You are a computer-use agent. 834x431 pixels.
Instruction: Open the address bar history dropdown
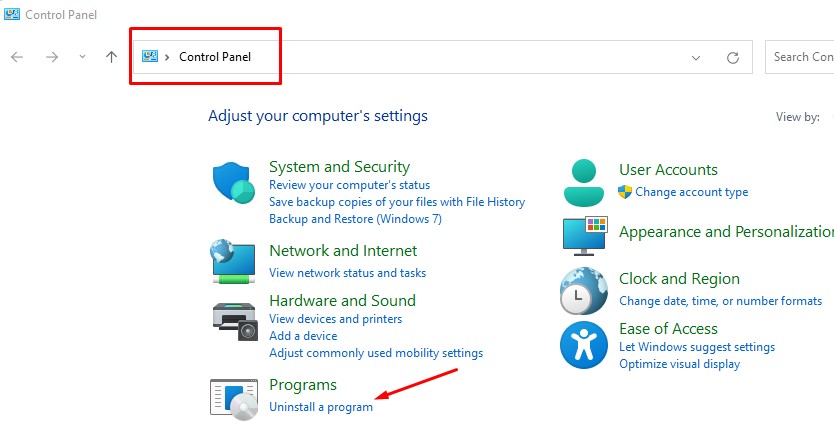tap(696, 58)
